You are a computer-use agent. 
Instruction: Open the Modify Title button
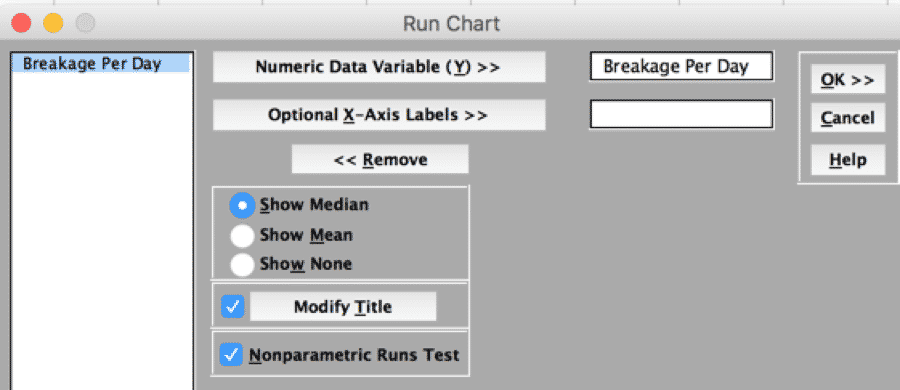(343, 307)
